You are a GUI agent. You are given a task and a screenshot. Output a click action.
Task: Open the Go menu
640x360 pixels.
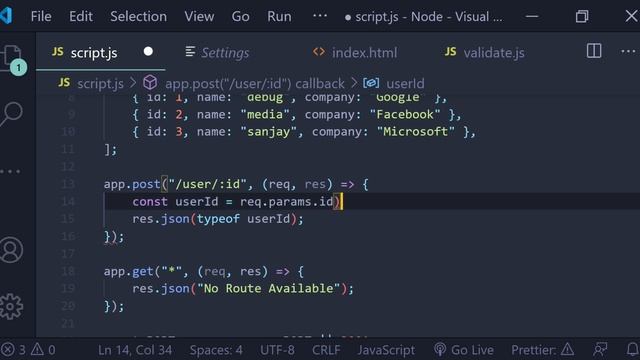pyautogui.click(x=240, y=17)
